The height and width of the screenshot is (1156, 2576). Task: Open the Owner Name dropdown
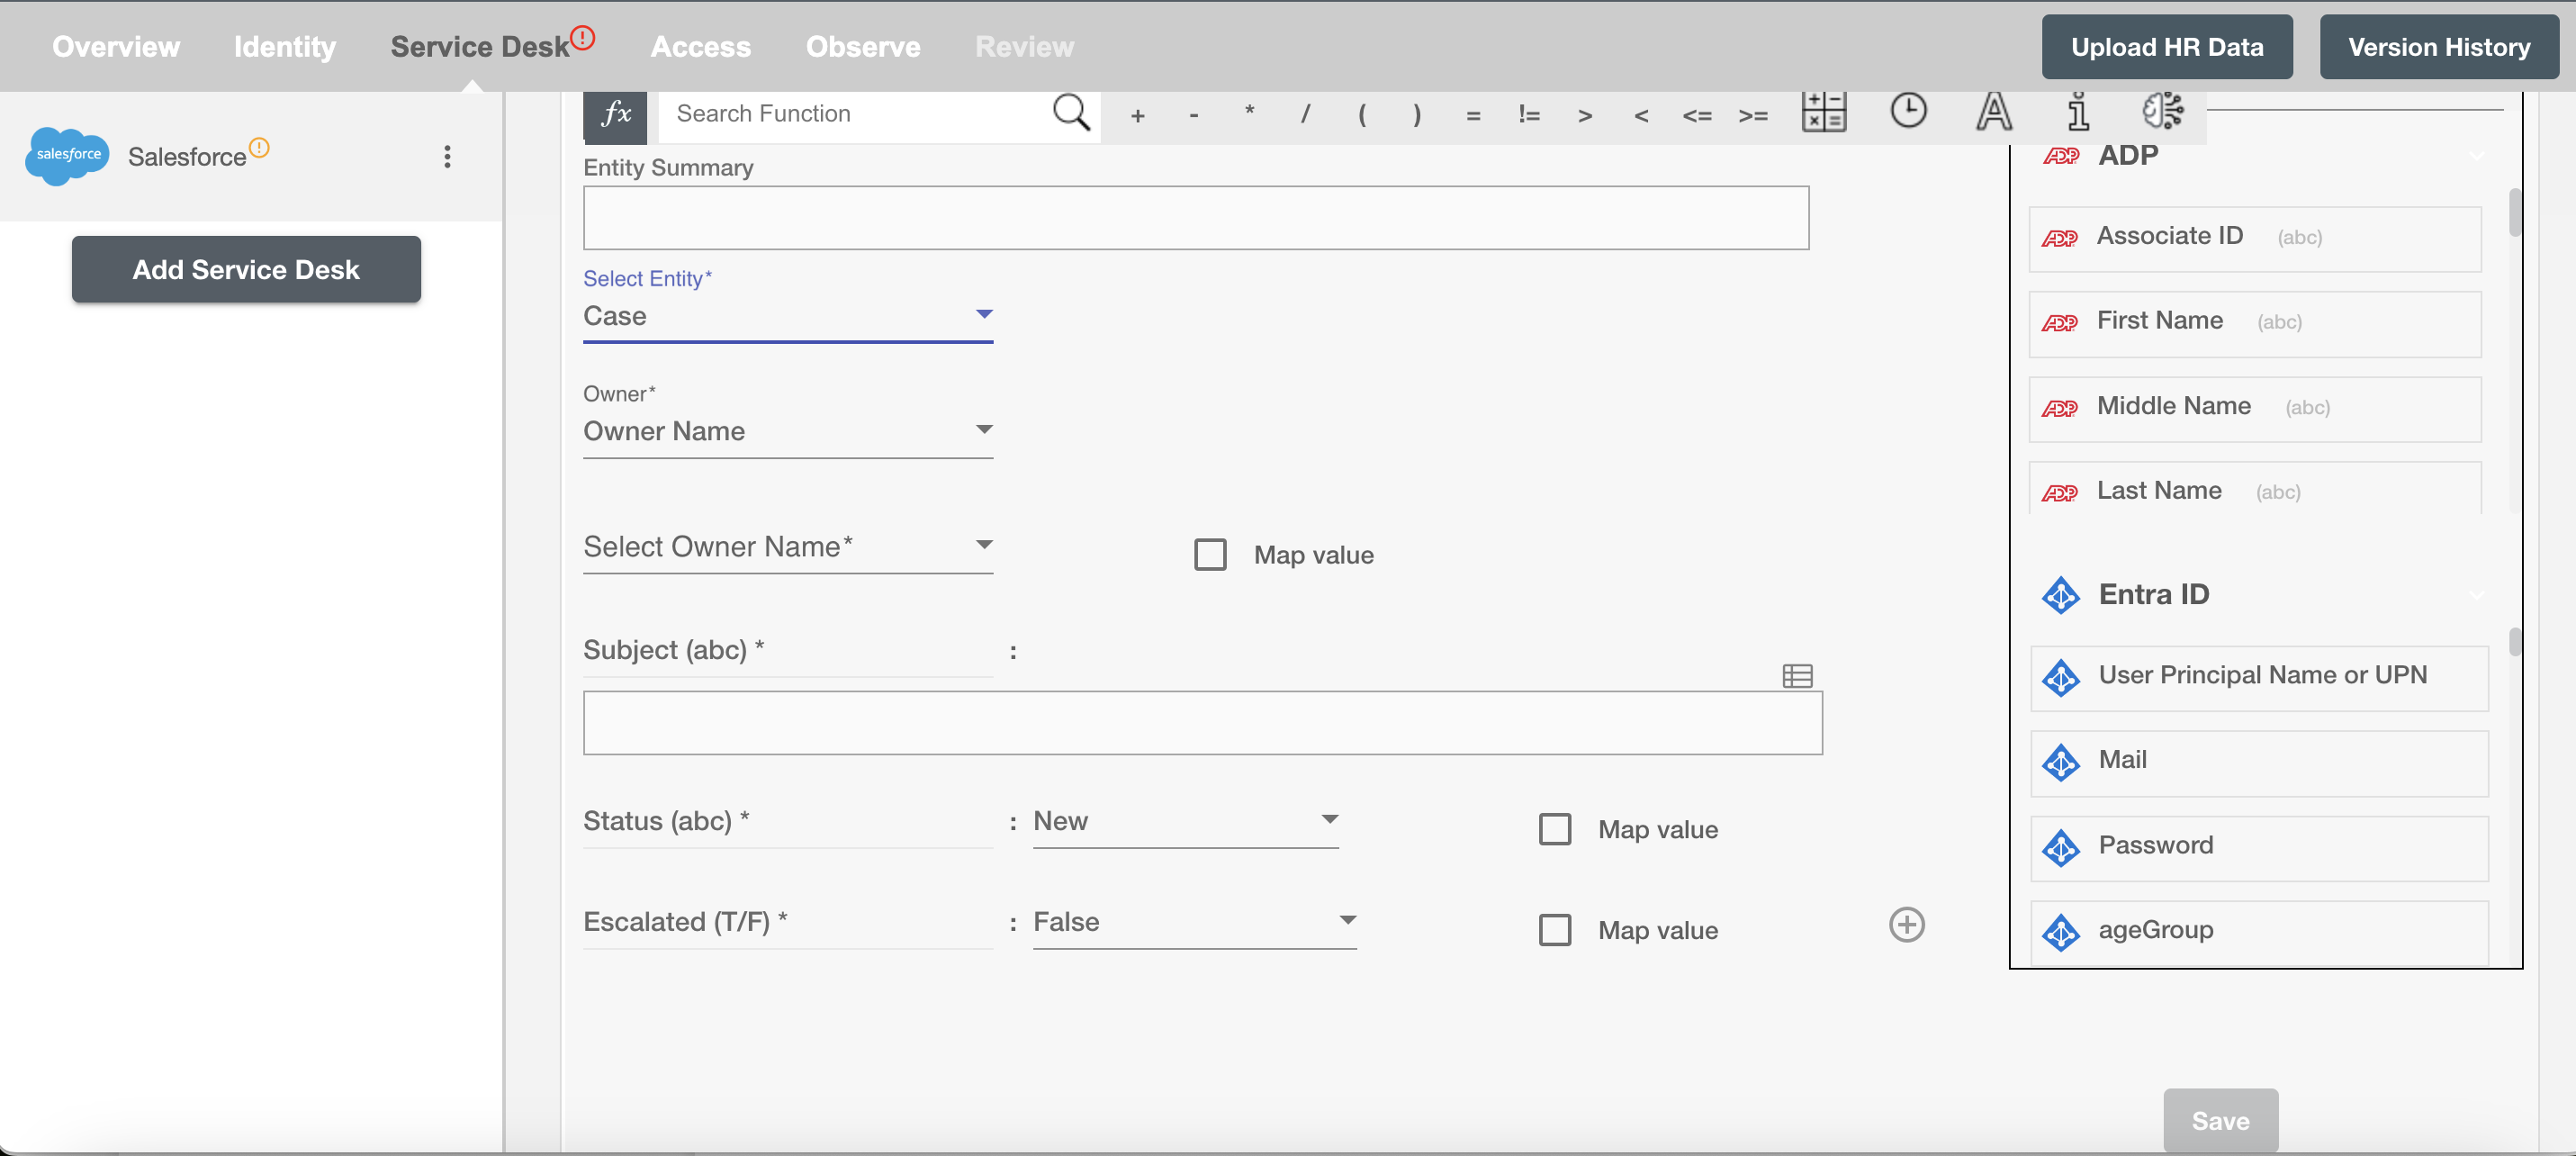788,431
